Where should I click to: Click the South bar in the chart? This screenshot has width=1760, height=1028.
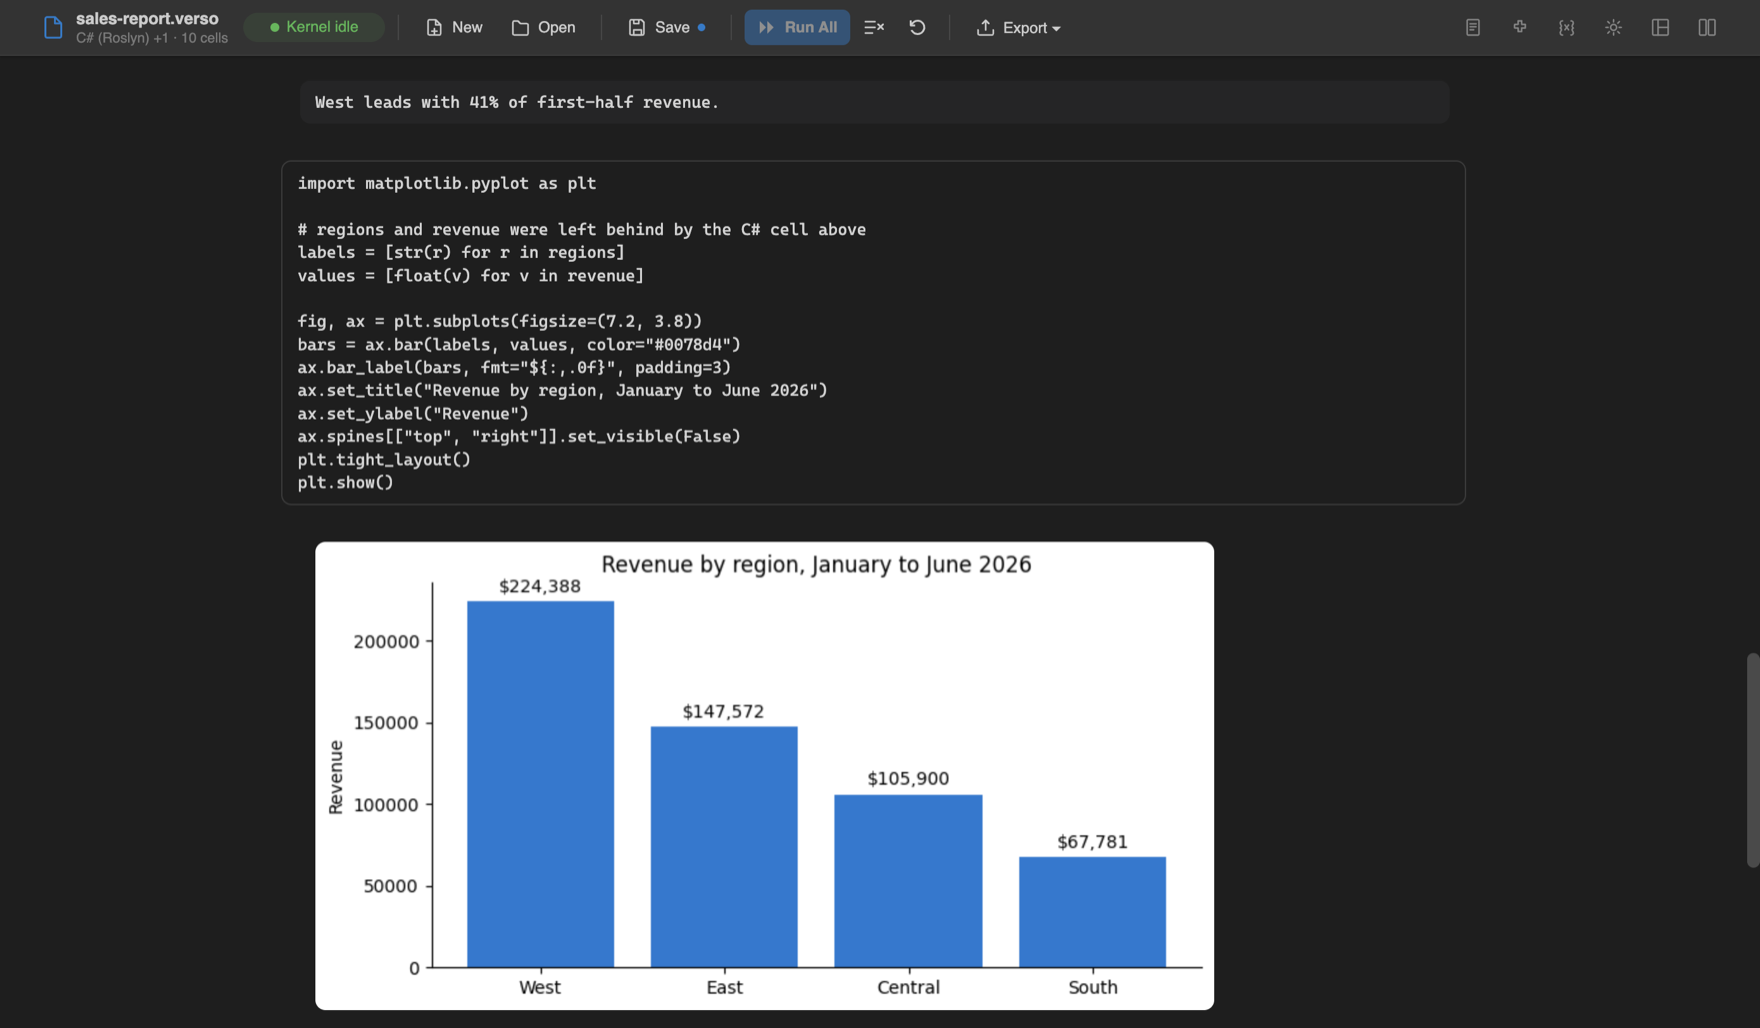click(x=1092, y=912)
